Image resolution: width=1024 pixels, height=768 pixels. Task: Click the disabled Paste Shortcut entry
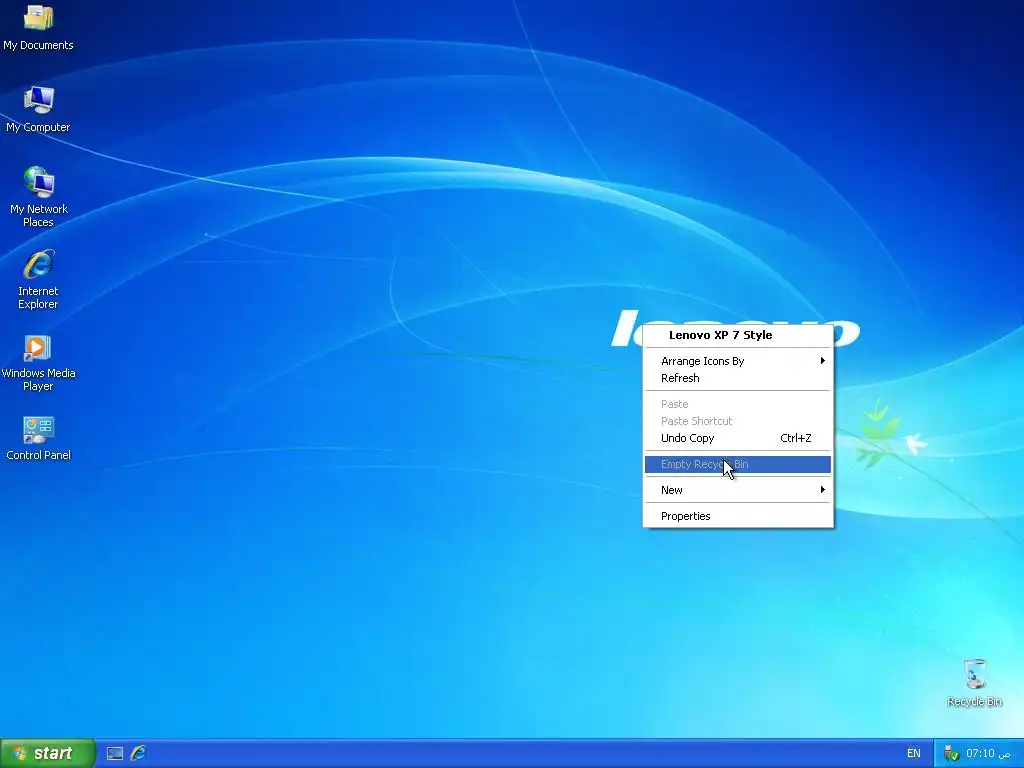tap(738, 421)
